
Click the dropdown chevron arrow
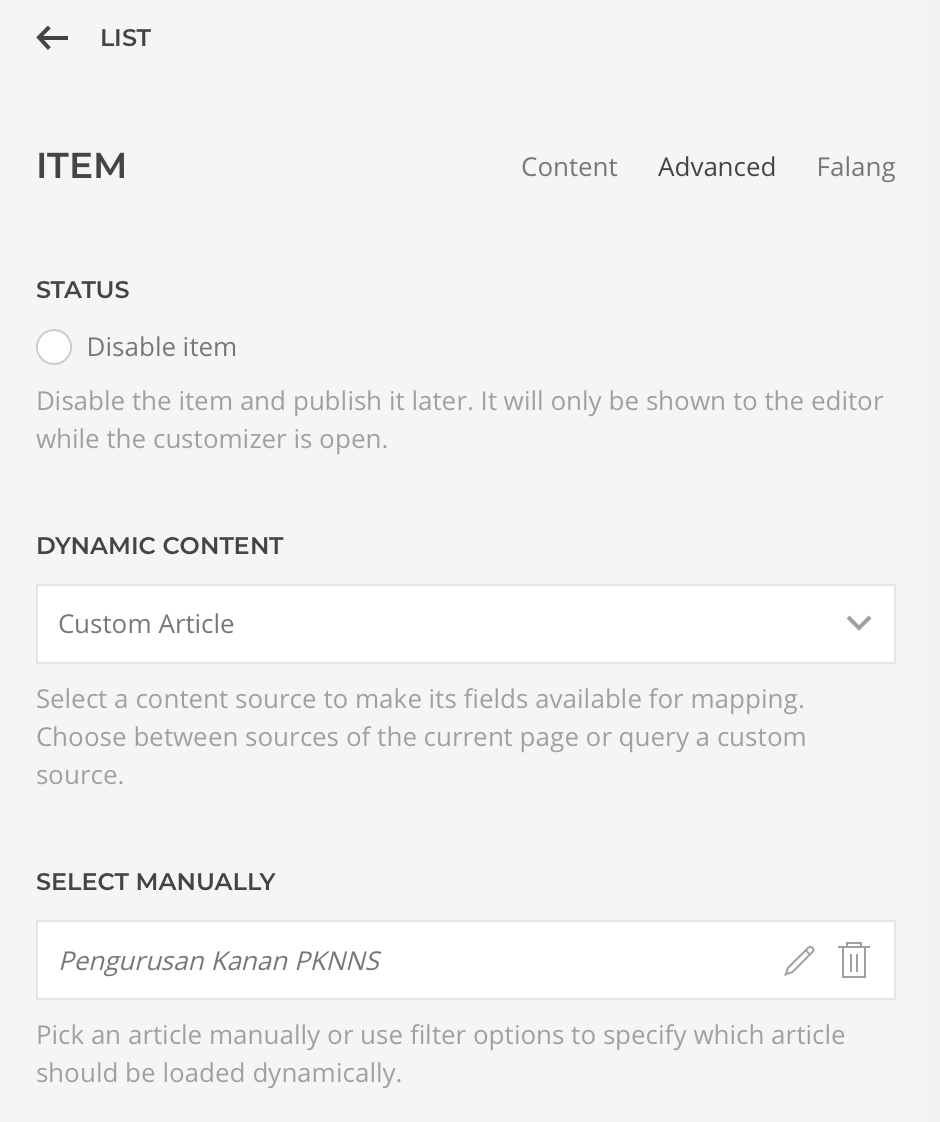tap(858, 623)
